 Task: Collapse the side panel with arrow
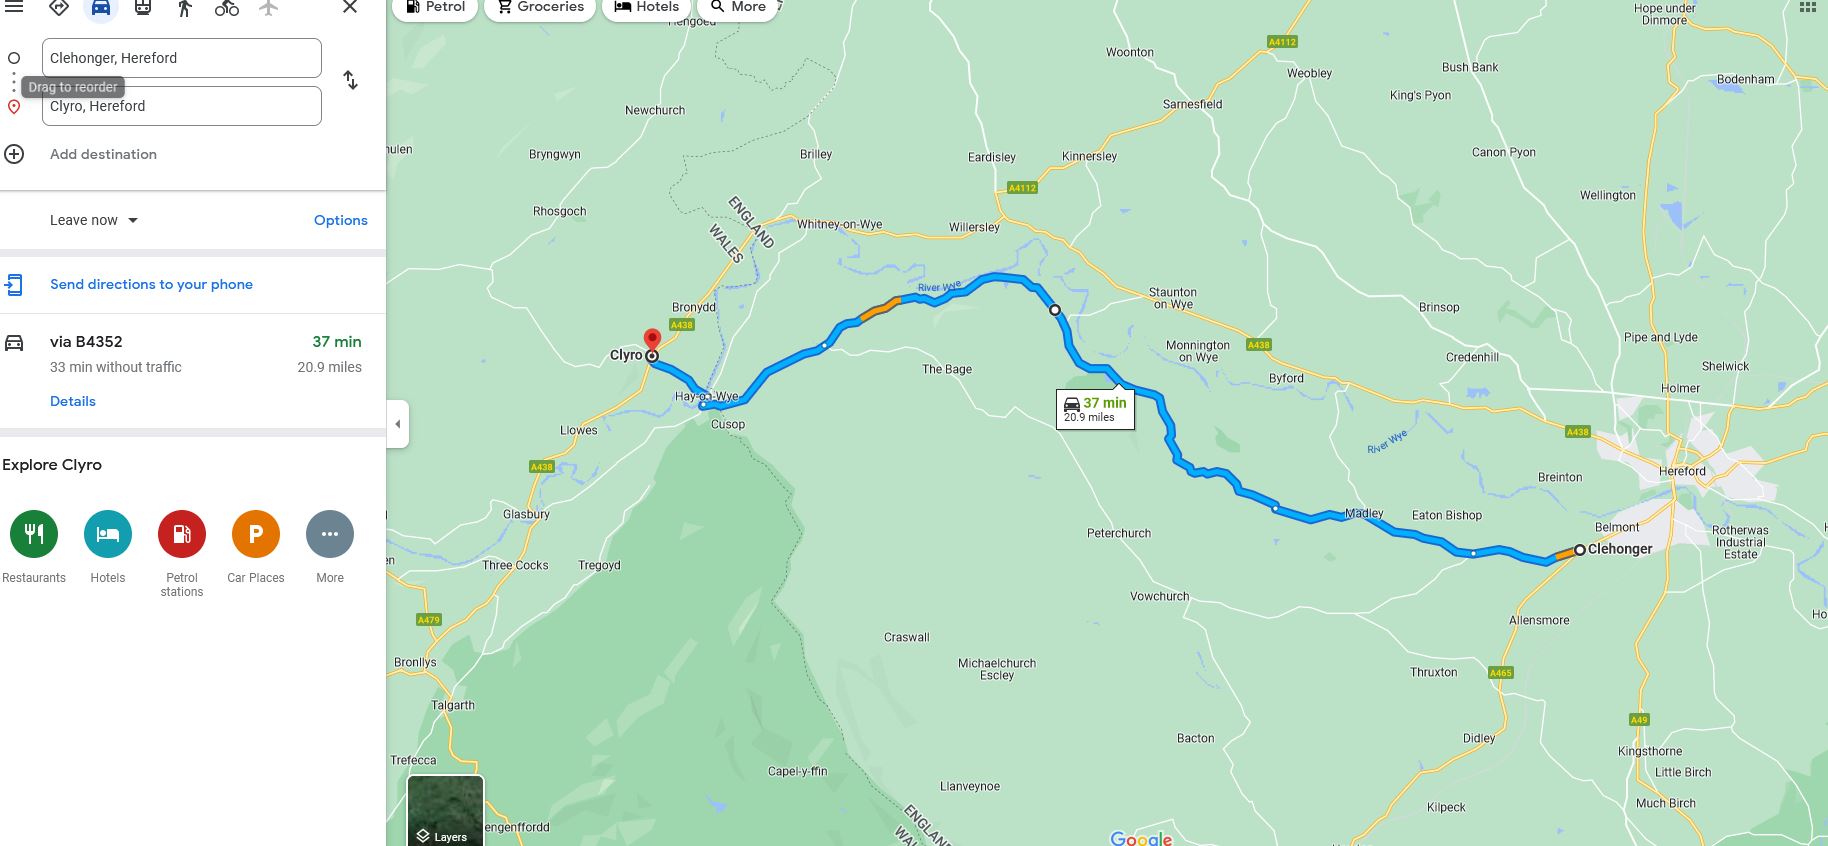point(398,424)
